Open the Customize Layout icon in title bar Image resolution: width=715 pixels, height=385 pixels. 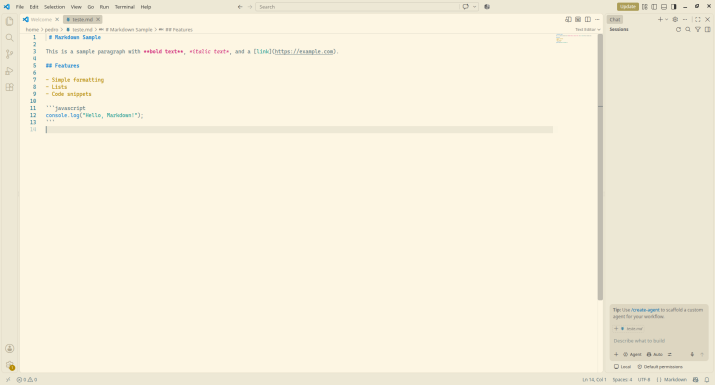tap(645, 7)
